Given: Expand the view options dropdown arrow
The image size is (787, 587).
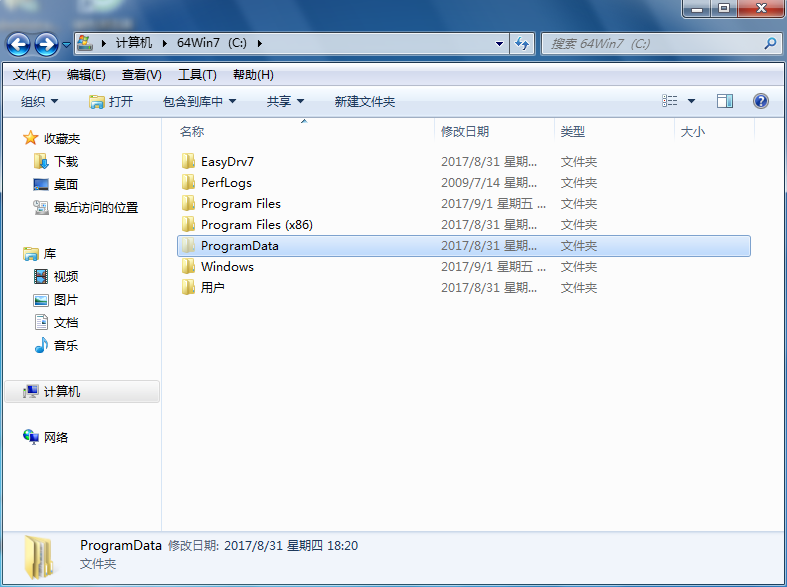Looking at the screenshot, I should [693, 101].
